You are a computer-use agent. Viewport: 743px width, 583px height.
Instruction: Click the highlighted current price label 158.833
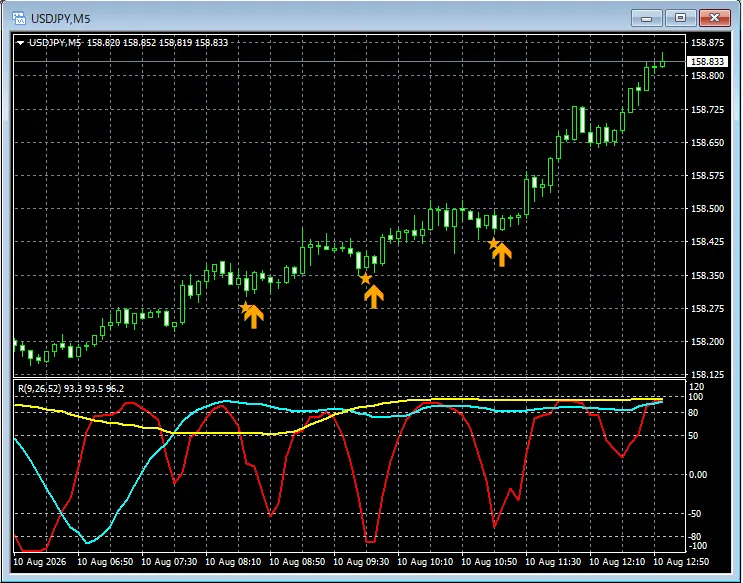pyautogui.click(x=707, y=62)
